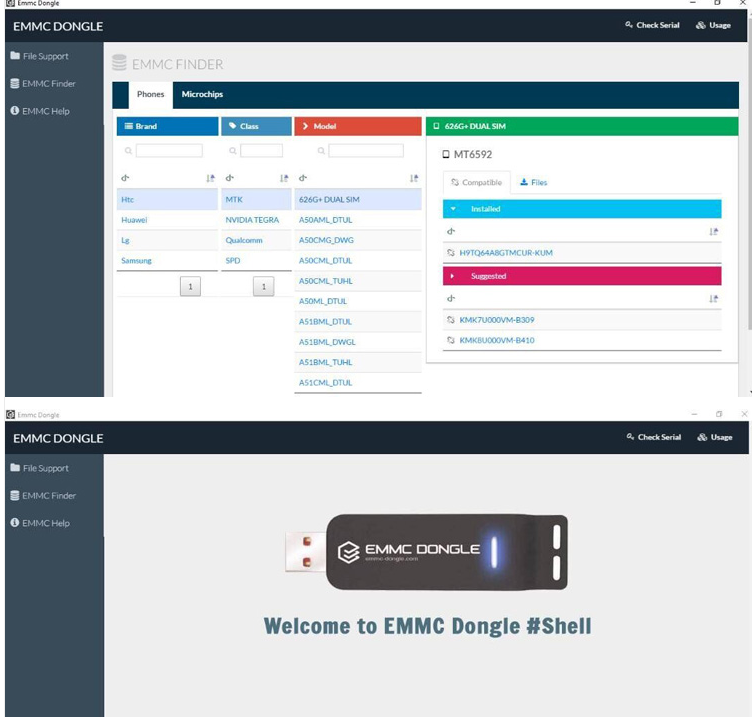
Task: Select A50CML_DTUL model
Action: tap(358, 260)
